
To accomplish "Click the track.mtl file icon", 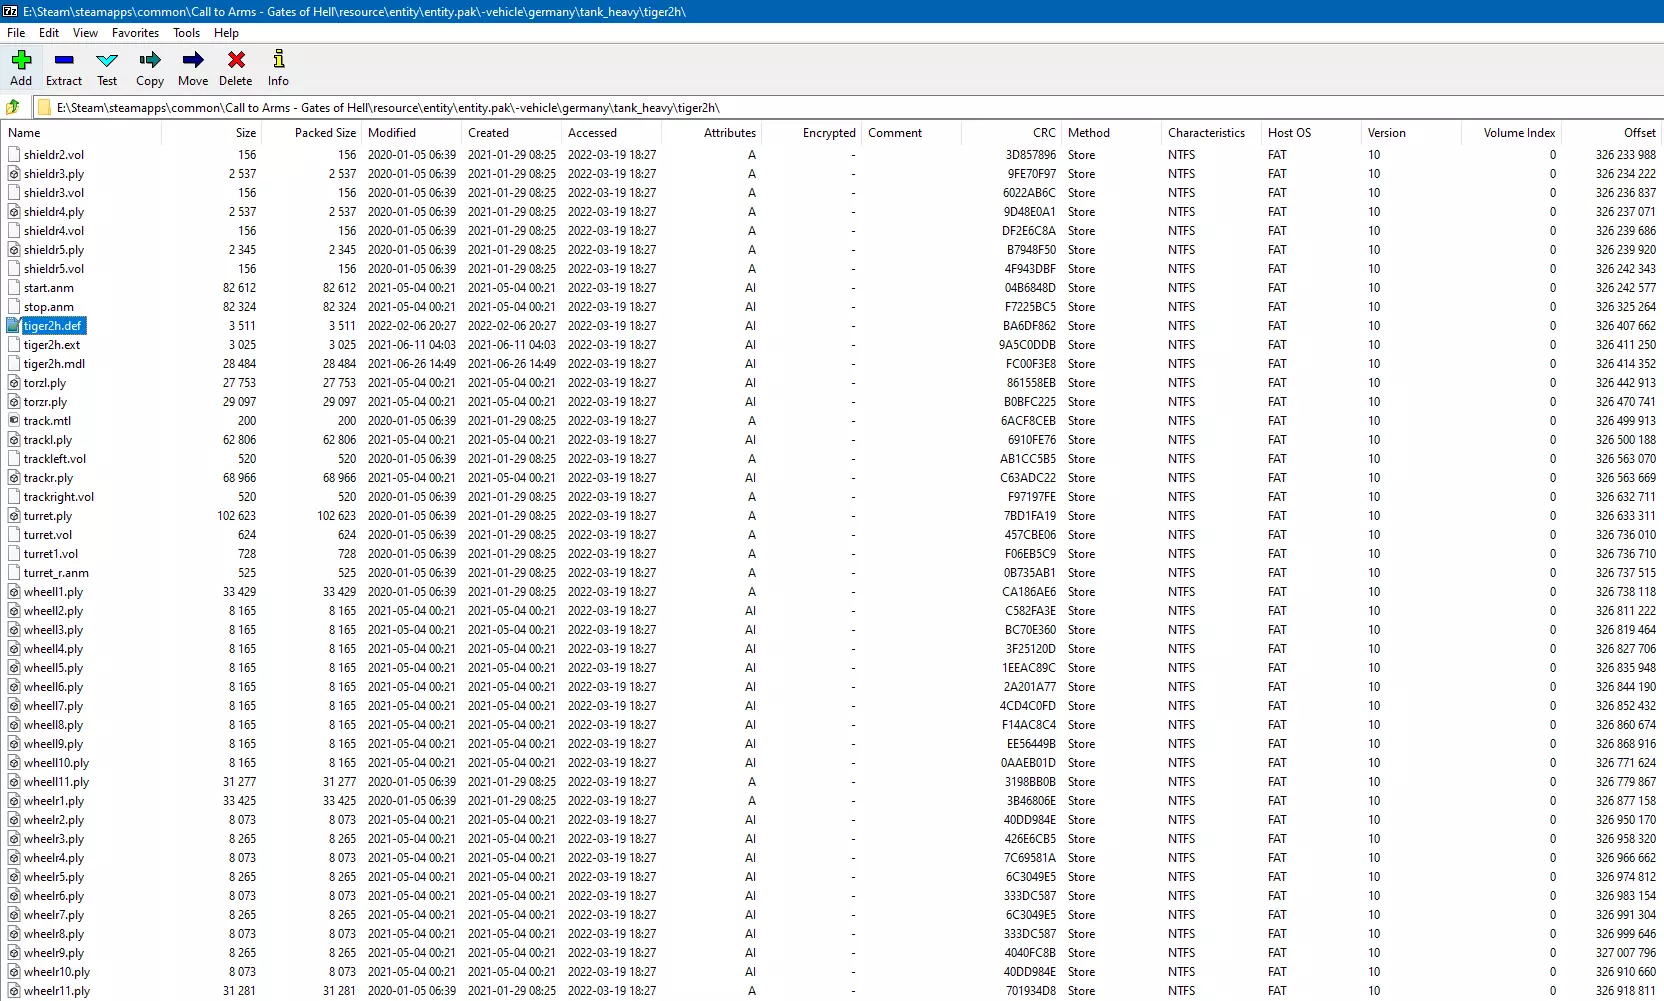I will tap(14, 421).
